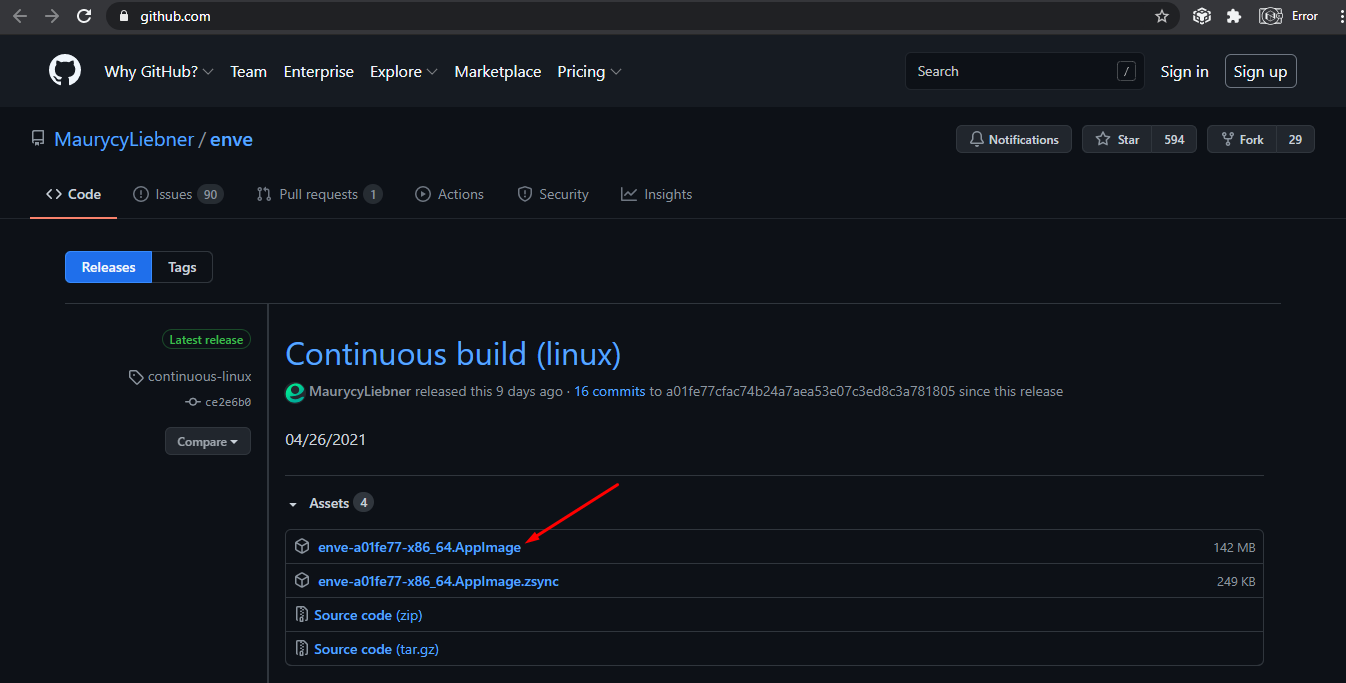
Task: Select the Releases tab button
Action: click(108, 267)
